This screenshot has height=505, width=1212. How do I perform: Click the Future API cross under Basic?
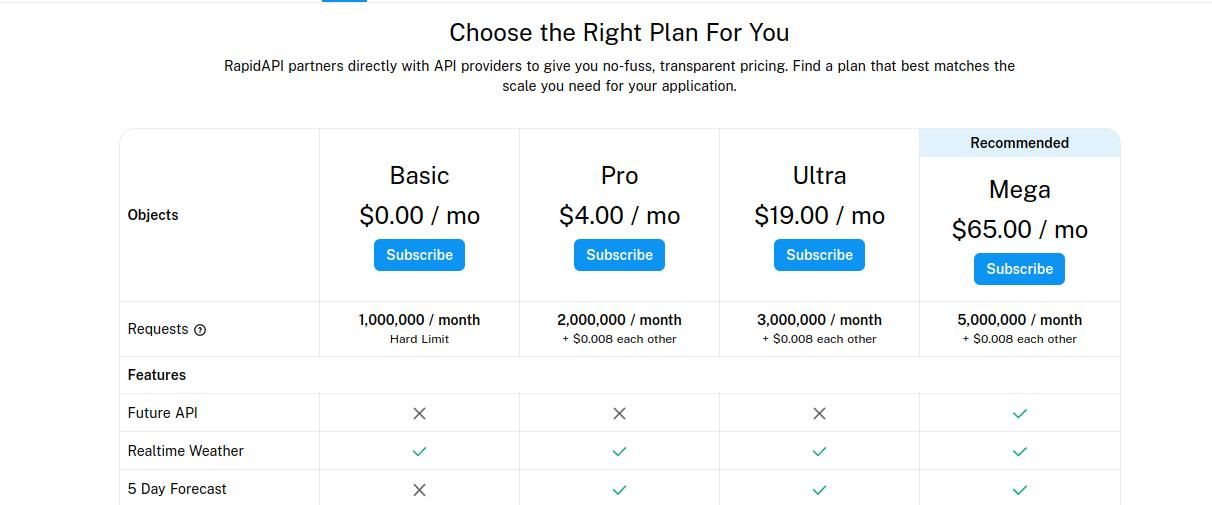pos(419,413)
